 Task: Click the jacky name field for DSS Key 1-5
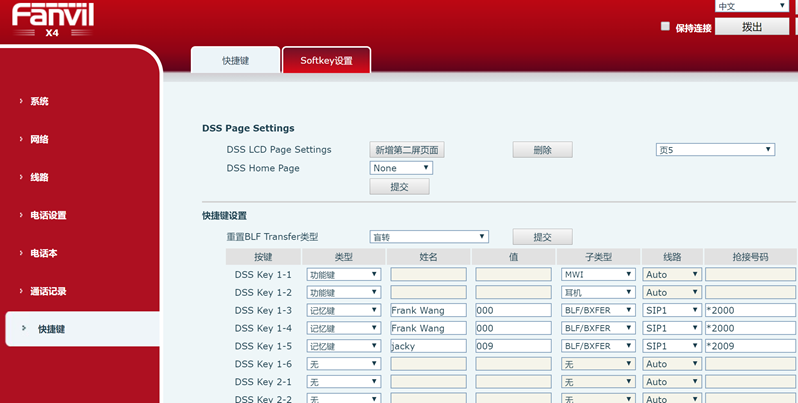(x=429, y=346)
